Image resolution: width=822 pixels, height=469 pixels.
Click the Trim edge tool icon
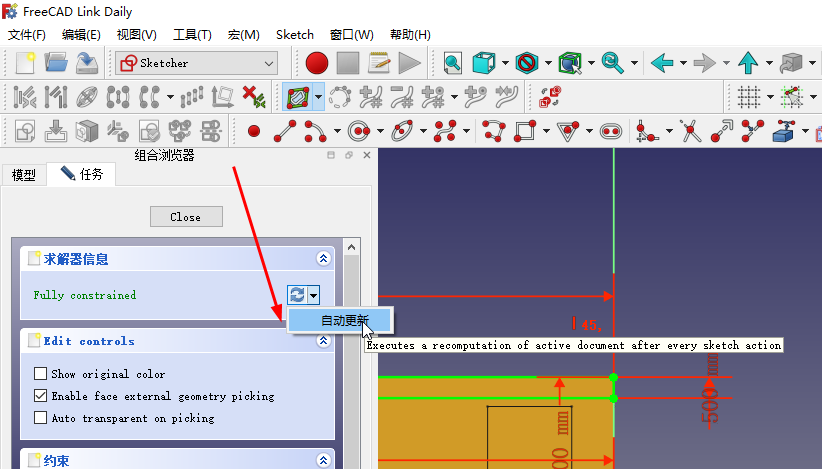pos(690,131)
